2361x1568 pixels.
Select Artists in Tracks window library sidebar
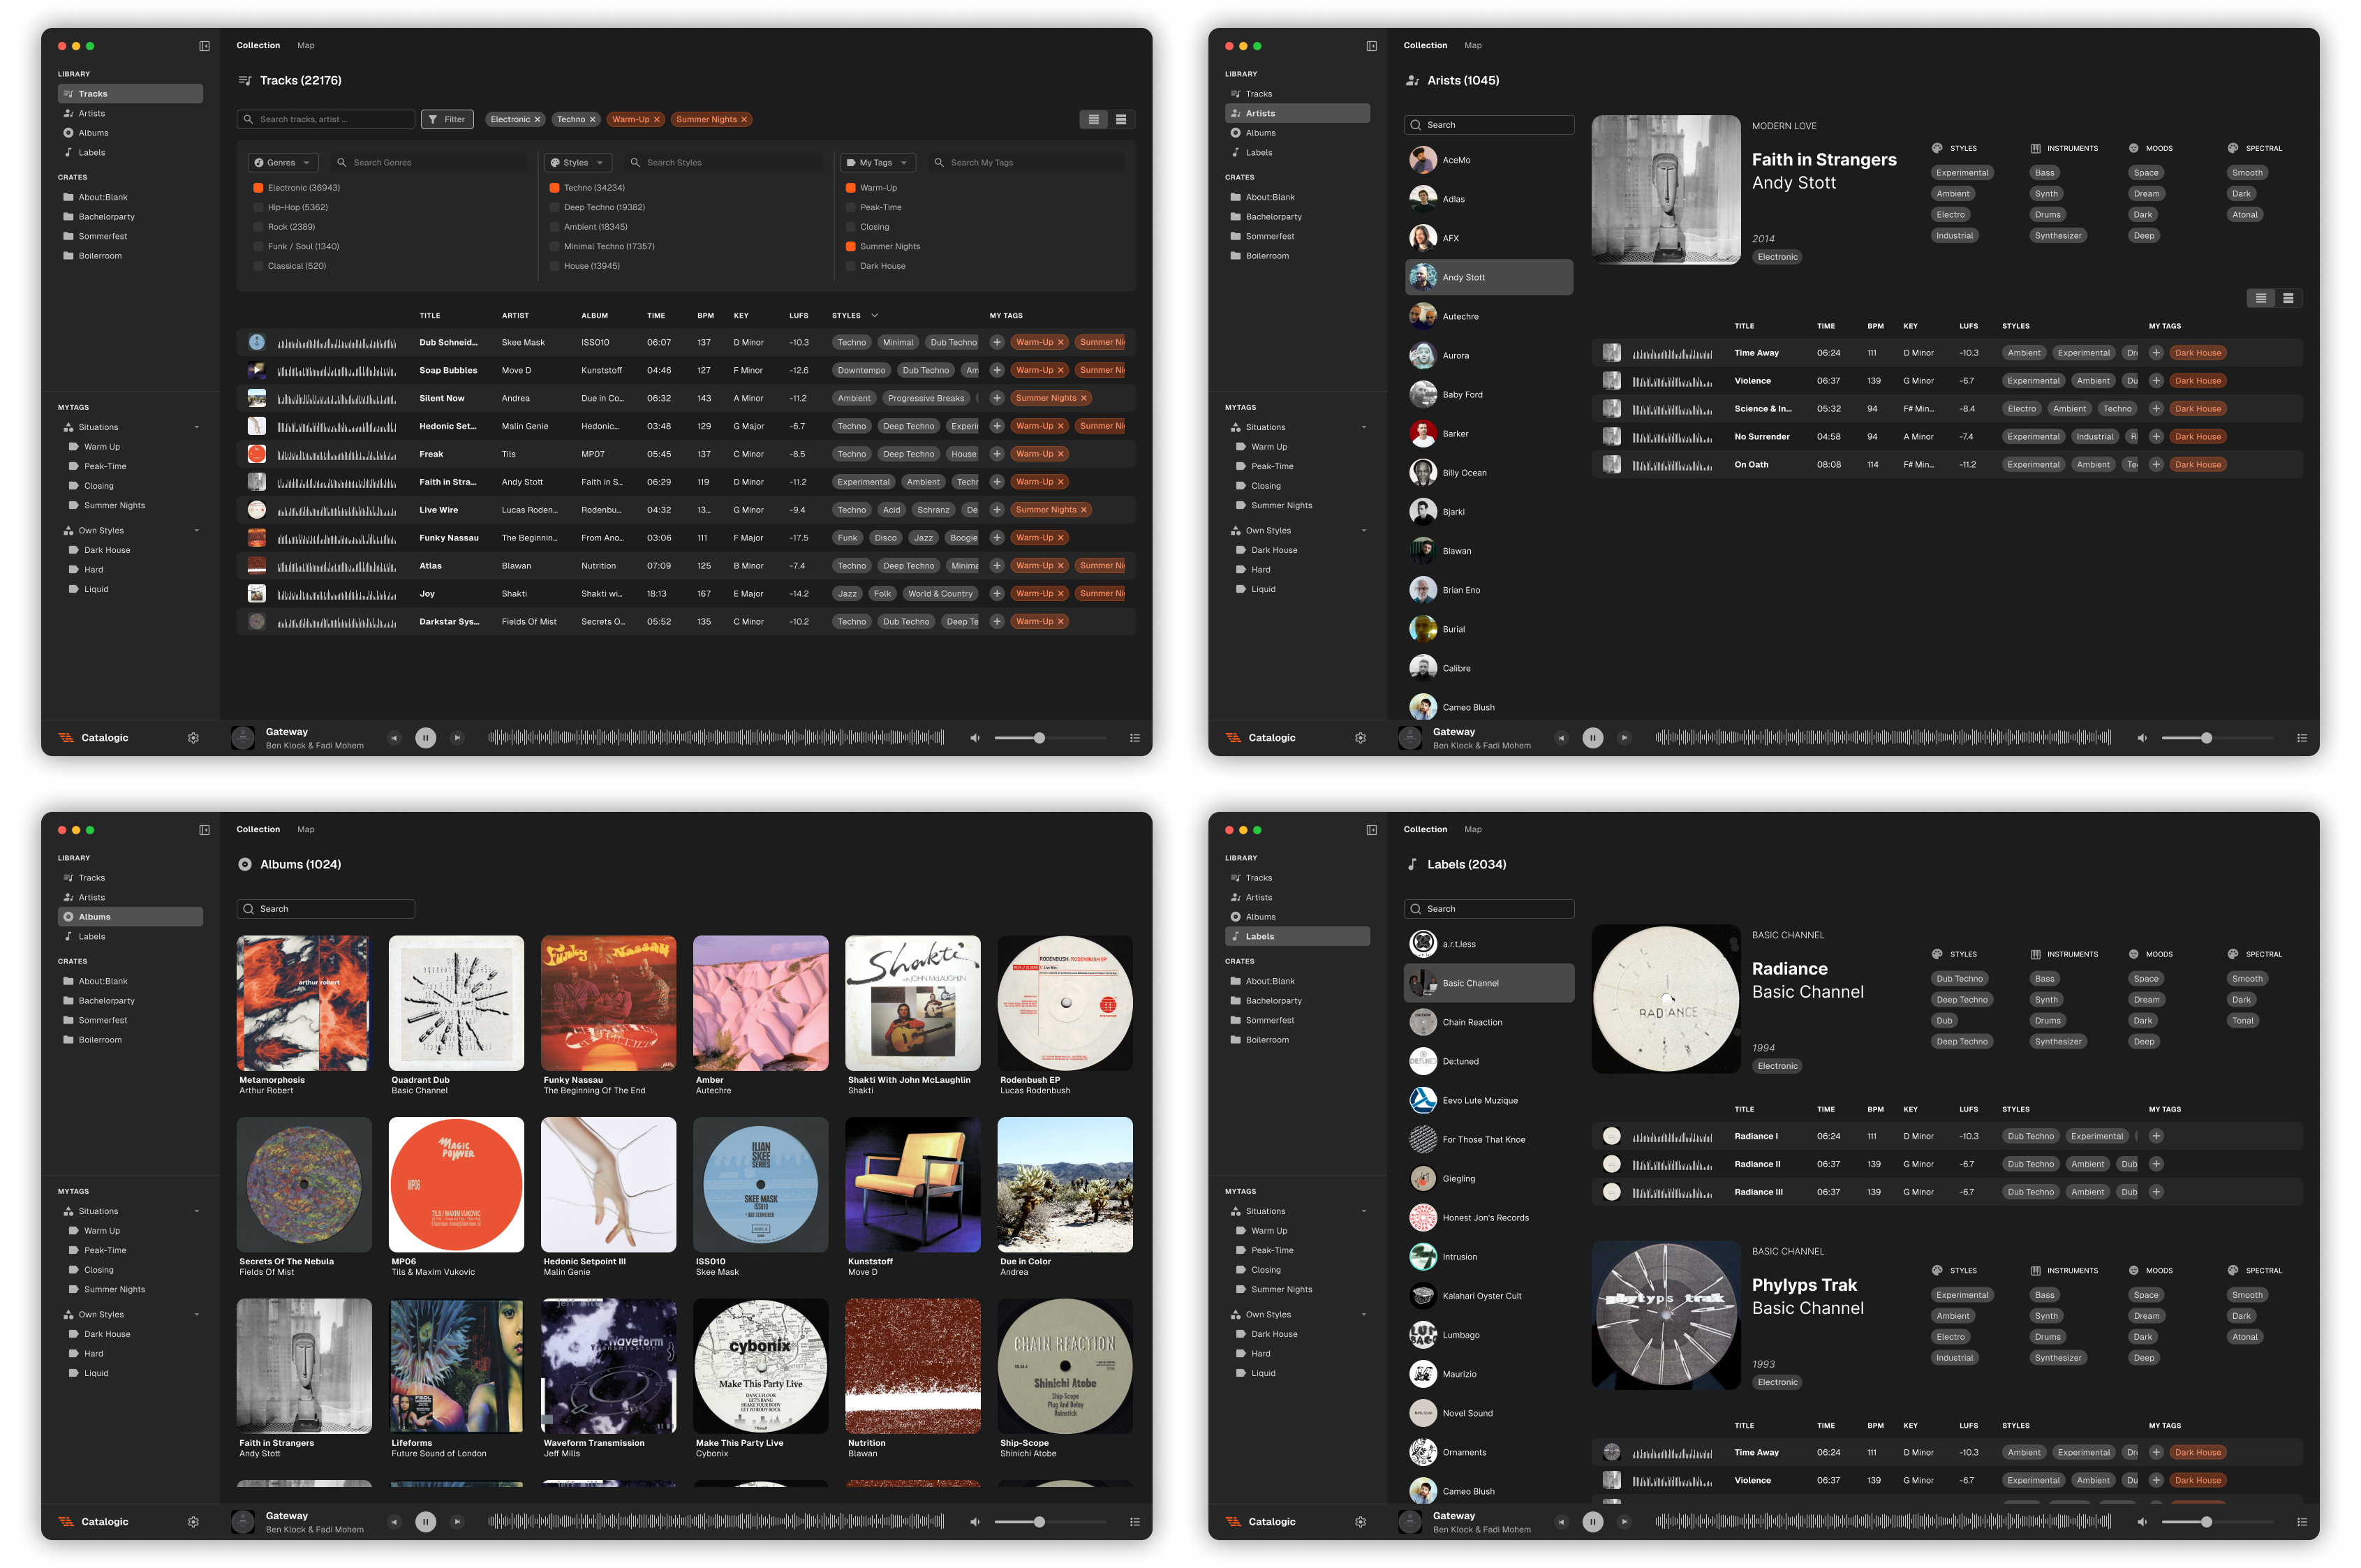coord(130,113)
